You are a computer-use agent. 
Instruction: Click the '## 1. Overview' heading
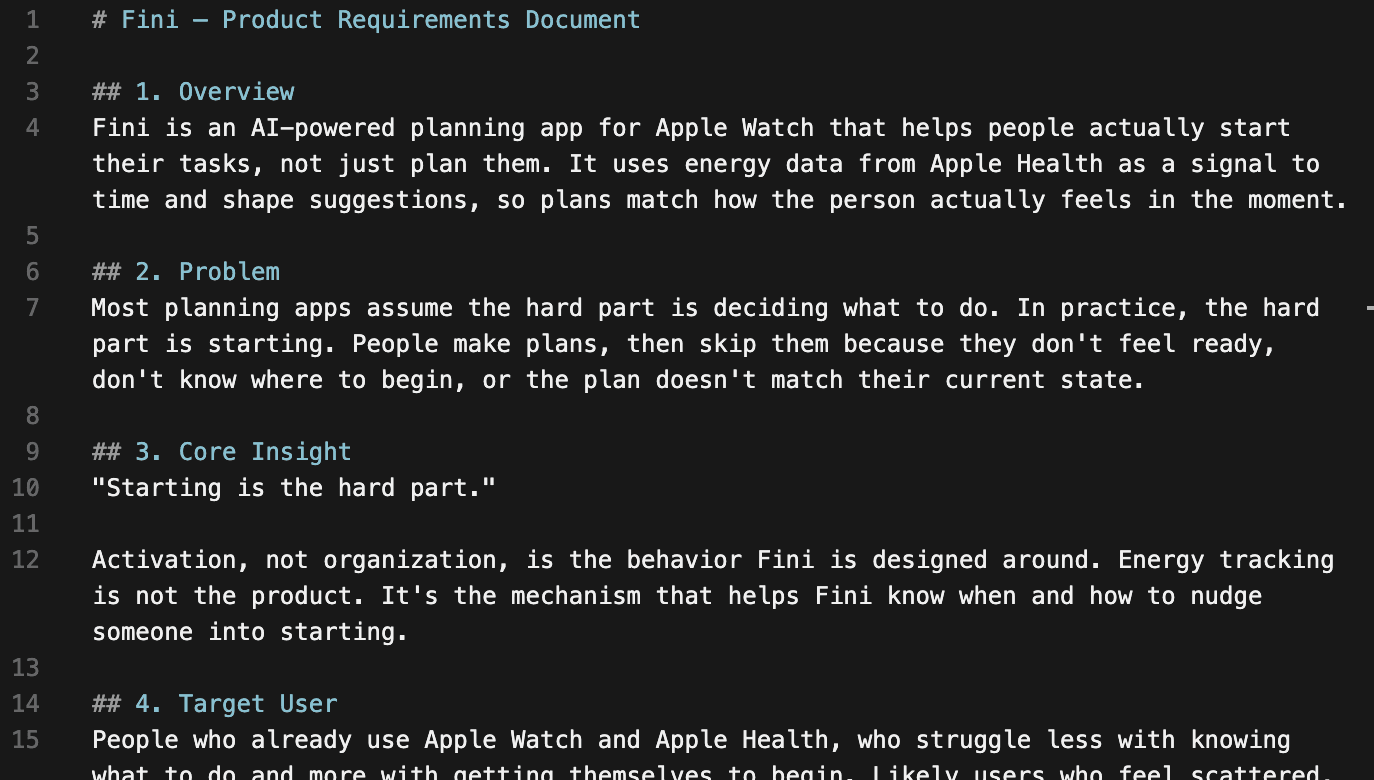[193, 92]
